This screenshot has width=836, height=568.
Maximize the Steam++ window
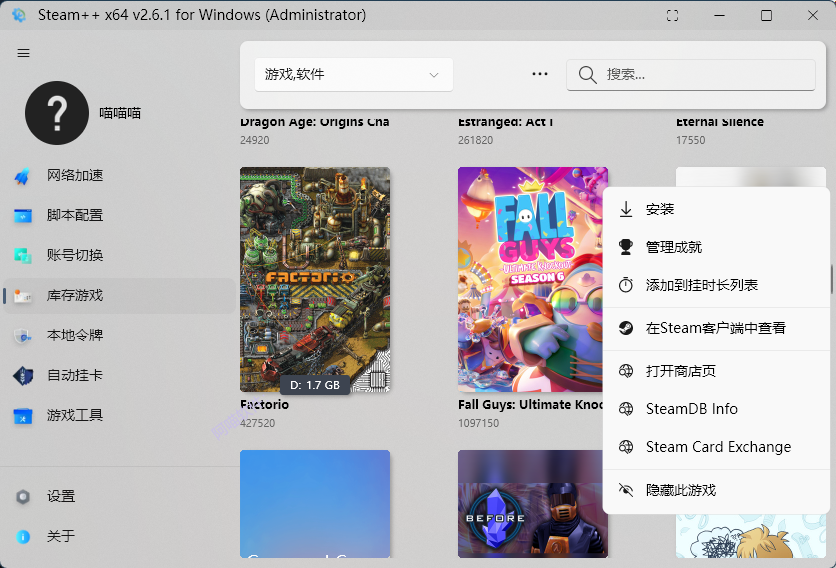(766, 15)
